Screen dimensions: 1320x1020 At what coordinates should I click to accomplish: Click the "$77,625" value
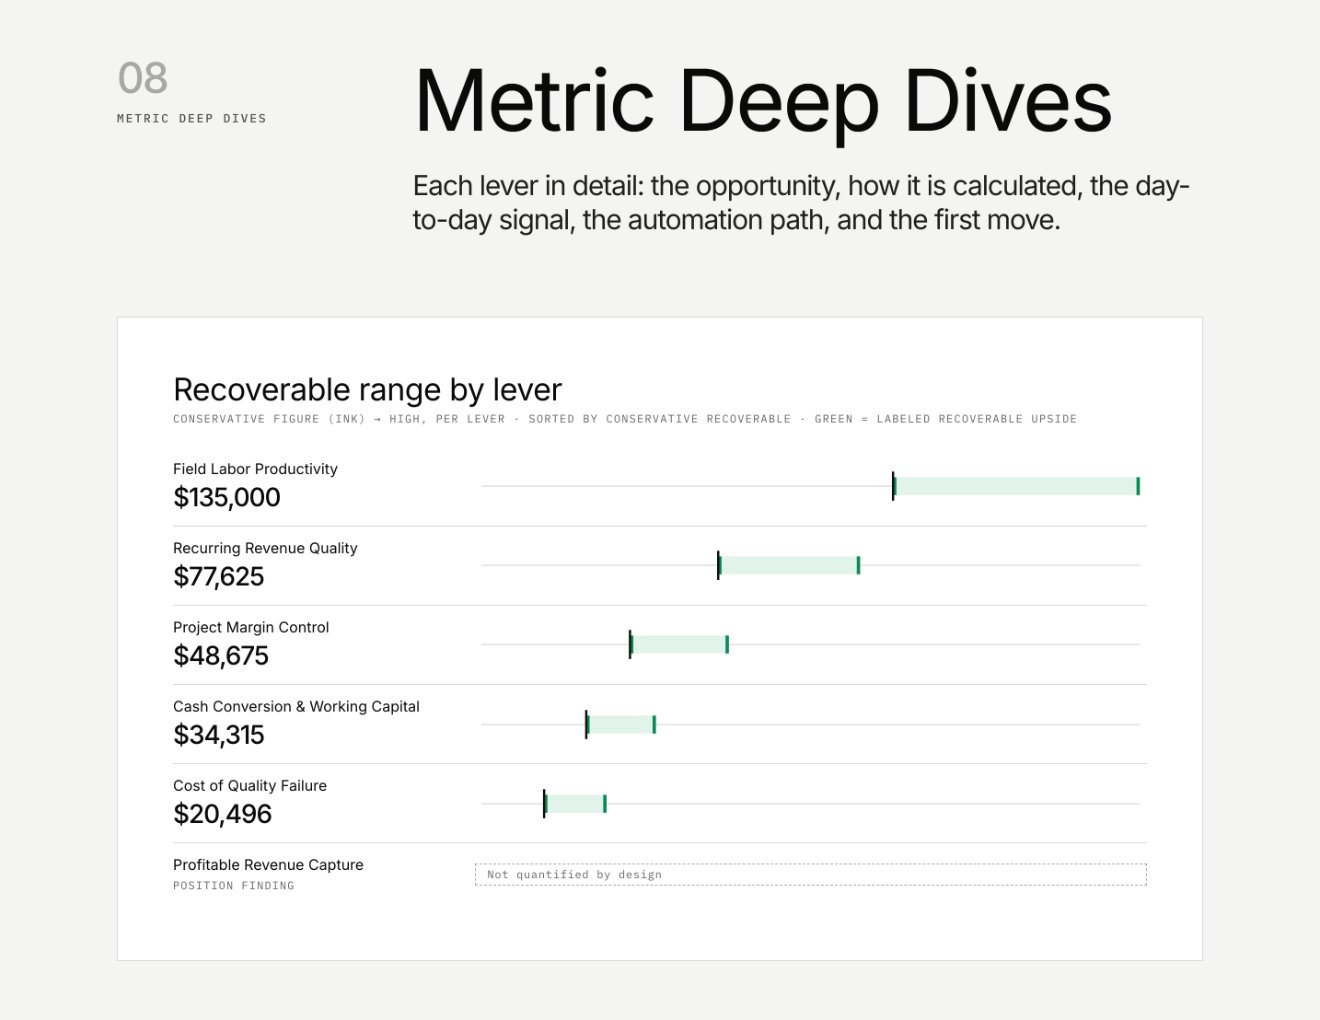click(x=219, y=576)
